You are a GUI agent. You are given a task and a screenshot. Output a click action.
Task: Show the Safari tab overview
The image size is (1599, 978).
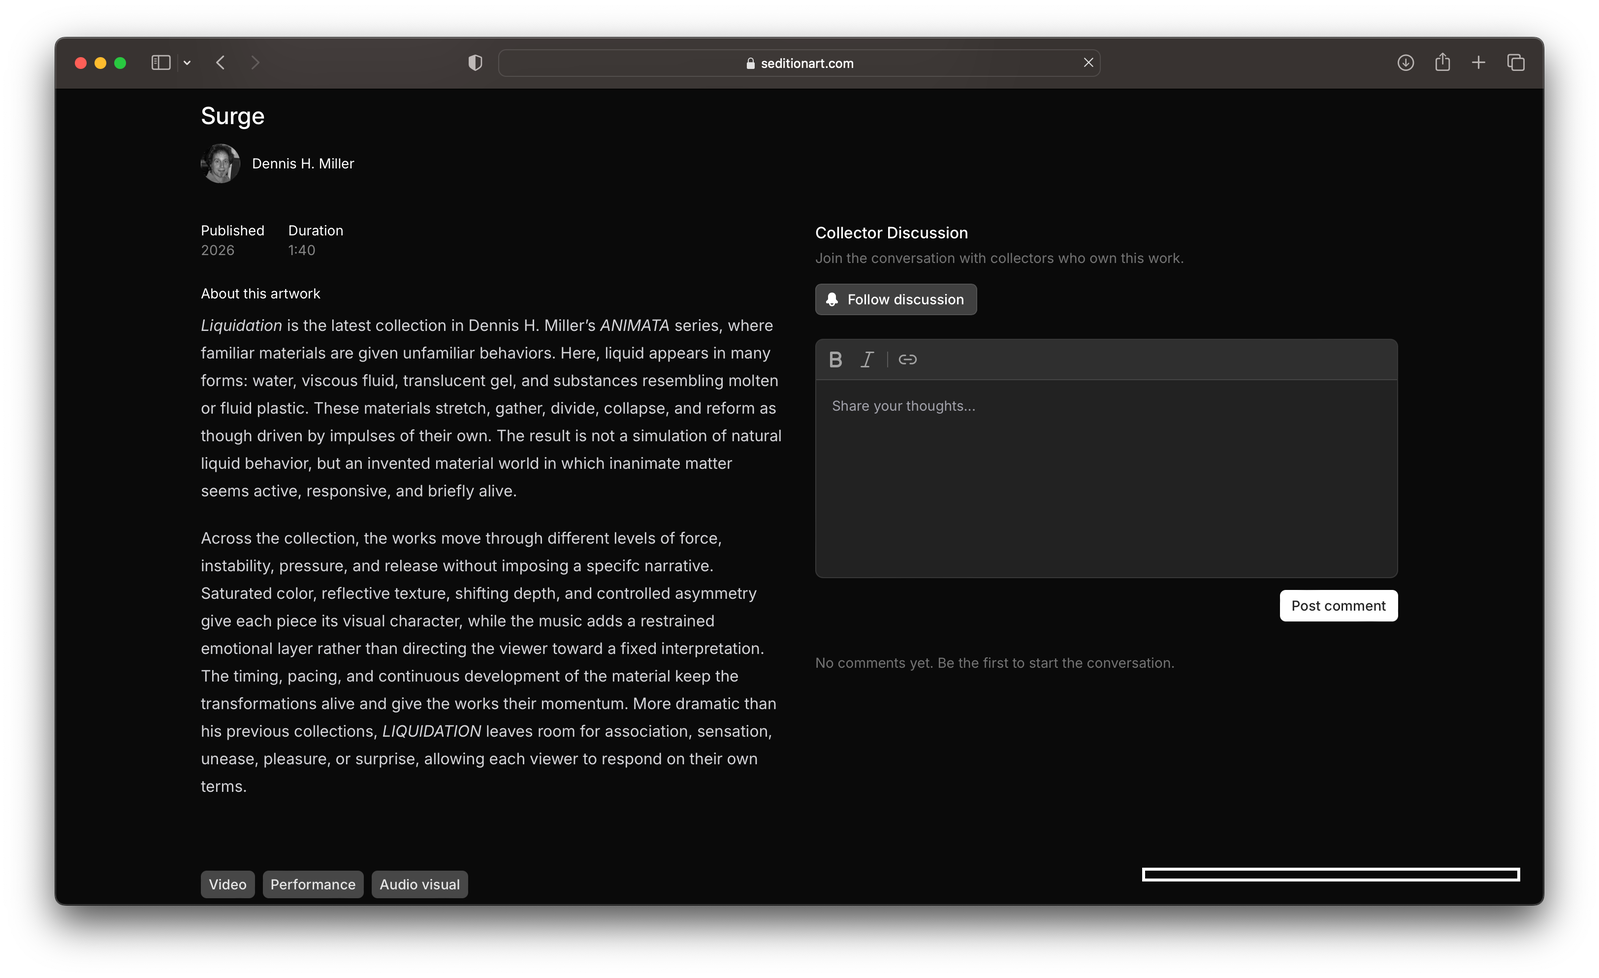1516,63
